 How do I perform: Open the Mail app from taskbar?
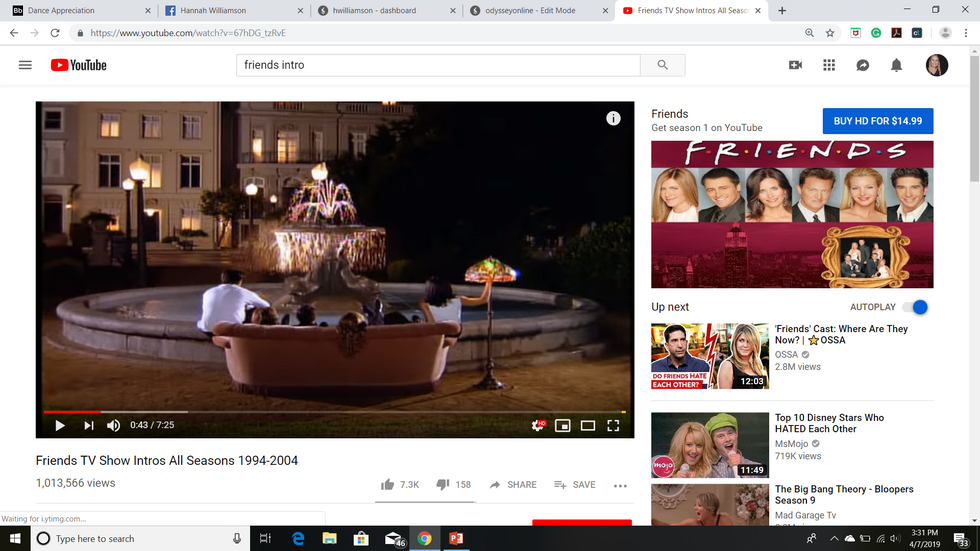click(394, 539)
